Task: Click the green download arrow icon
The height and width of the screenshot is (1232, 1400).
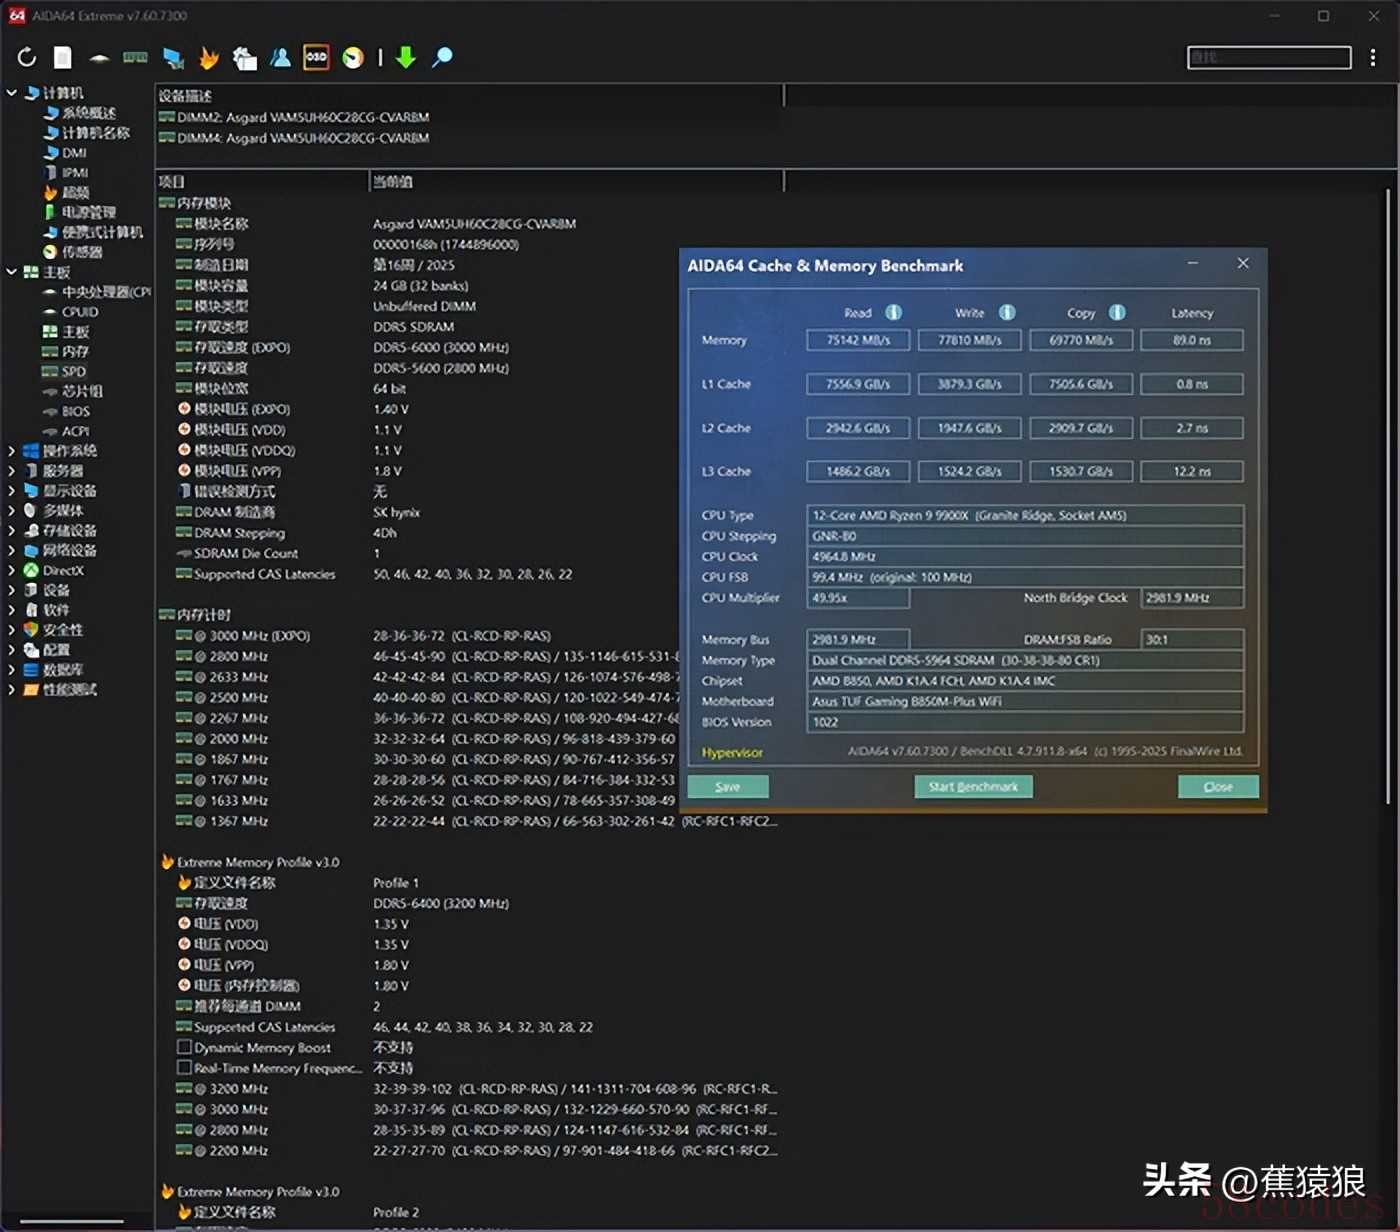Action: pyautogui.click(x=406, y=58)
